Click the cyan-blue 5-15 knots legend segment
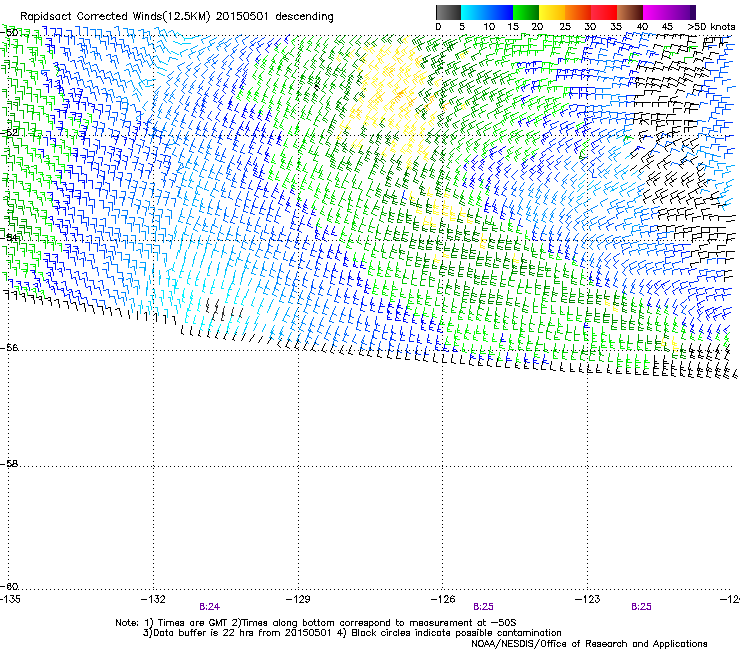The height and width of the screenshot is (650, 740). [487, 12]
